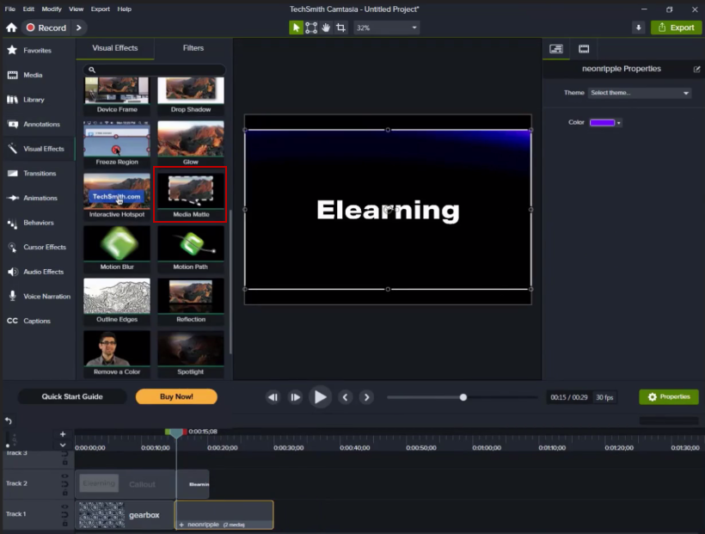The width and height of the screenshot is (705, 534).
Task: Click the download arrow icon near Export
Action: (x=638, y=28)
